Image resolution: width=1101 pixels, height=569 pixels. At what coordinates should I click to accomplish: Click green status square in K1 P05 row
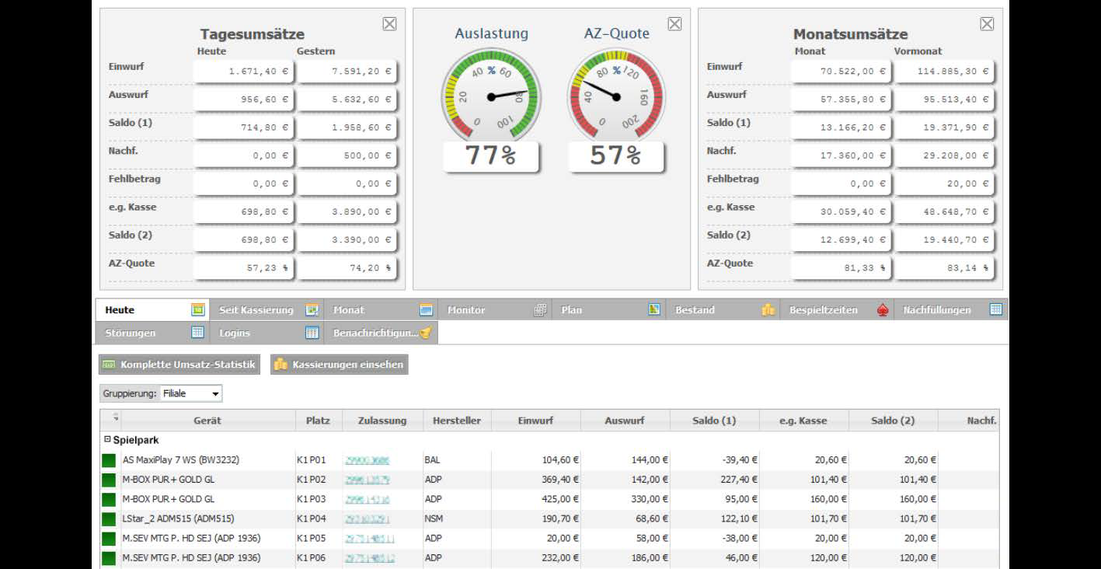[109, 539]
